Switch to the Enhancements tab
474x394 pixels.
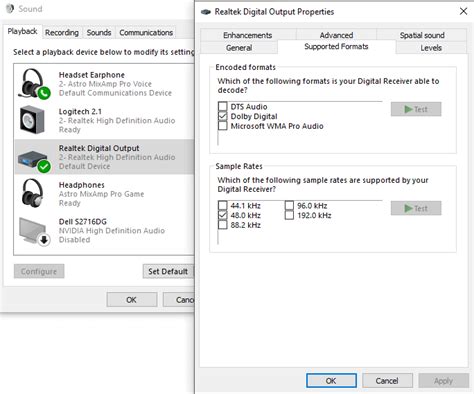(248, 35)
